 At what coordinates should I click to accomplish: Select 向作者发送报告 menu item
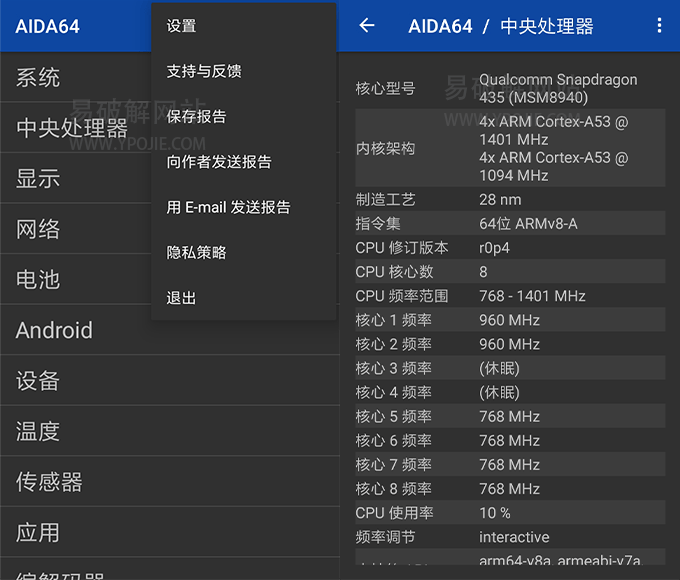[244, 162]
